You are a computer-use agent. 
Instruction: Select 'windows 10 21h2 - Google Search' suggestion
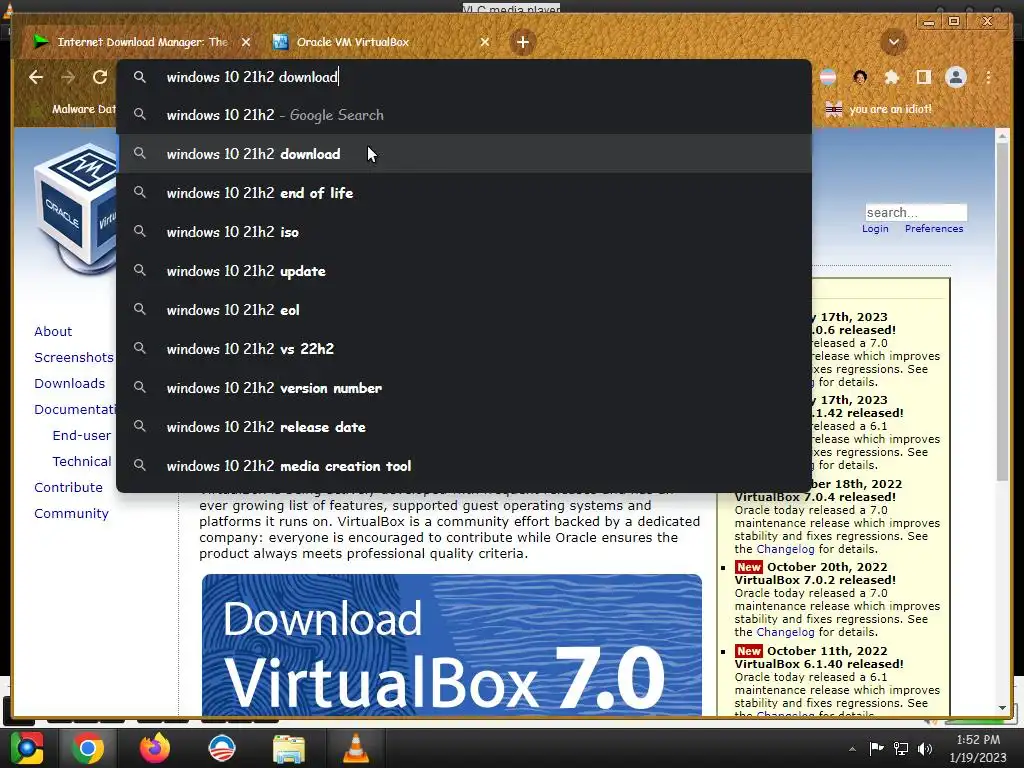464,115
